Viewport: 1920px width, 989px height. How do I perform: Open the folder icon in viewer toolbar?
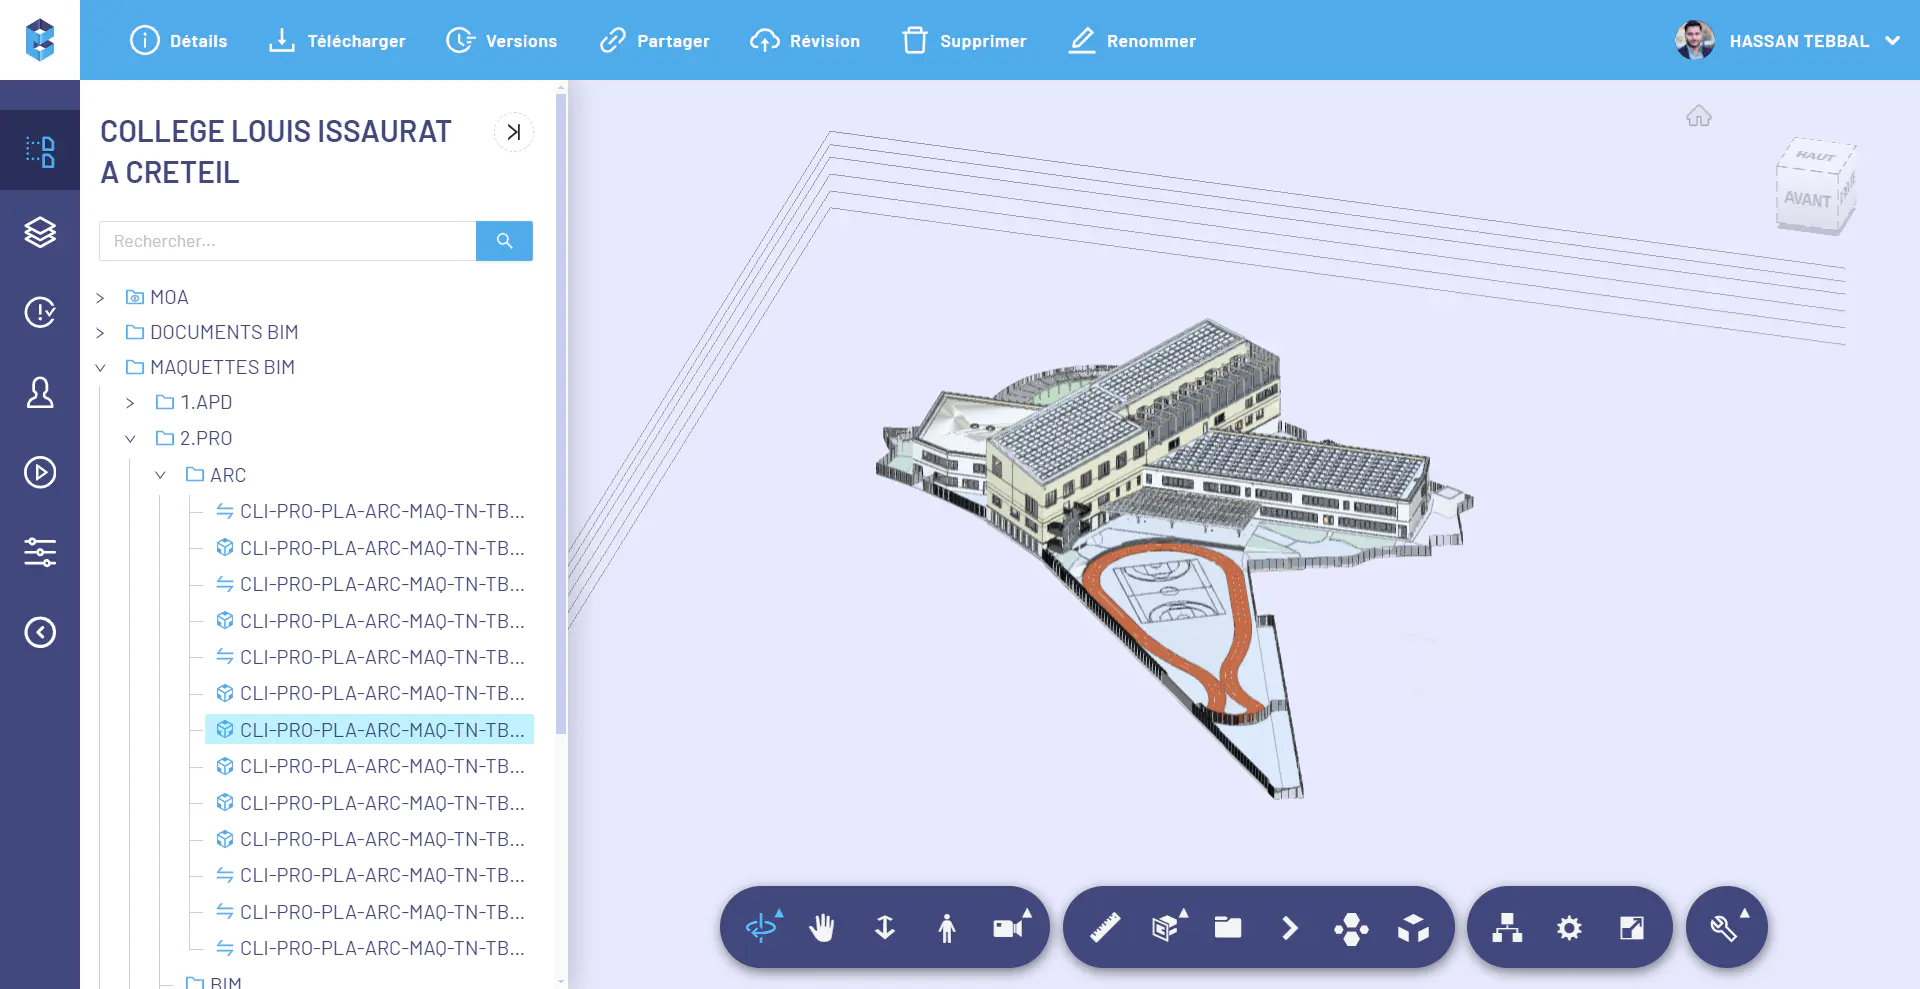tap(1228, 928)
